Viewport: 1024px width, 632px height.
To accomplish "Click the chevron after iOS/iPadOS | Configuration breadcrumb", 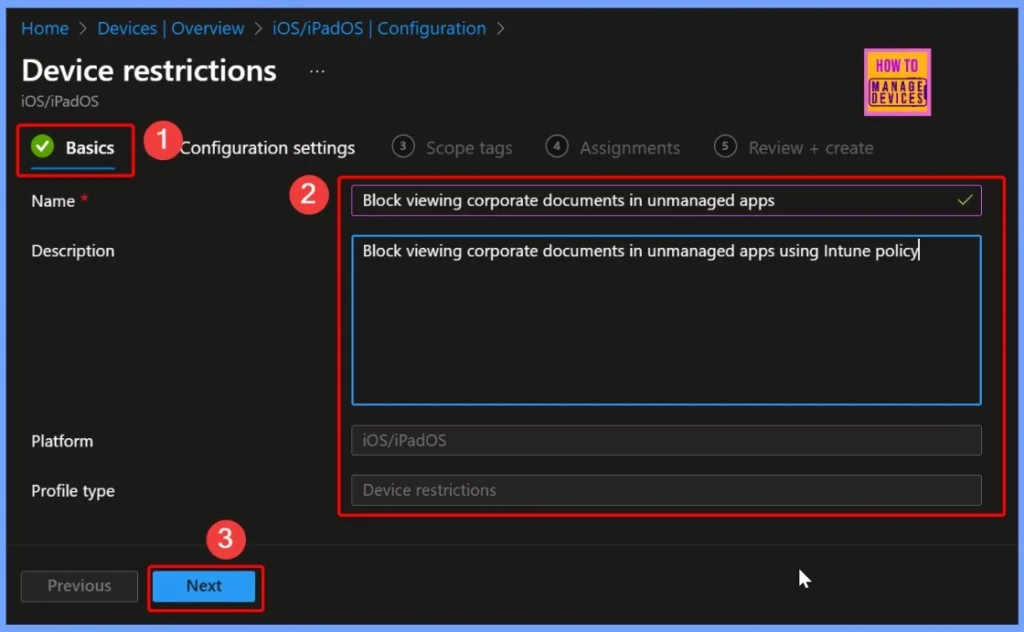I will click(501, 28).
